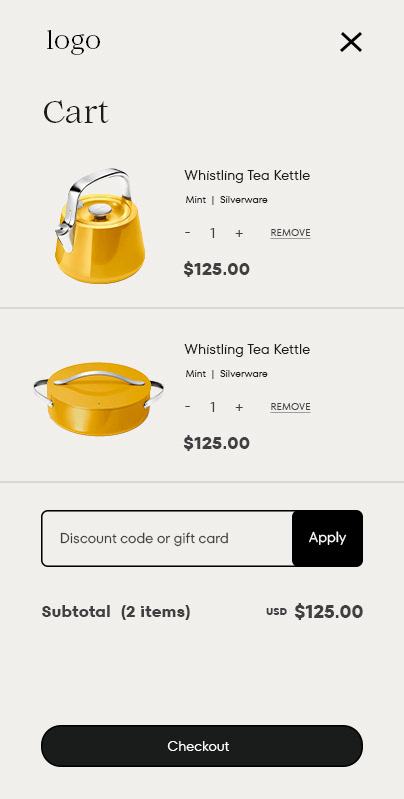Open the second item's Whistling Tea Kettle title
404x799 pixels.
(247, 350)
